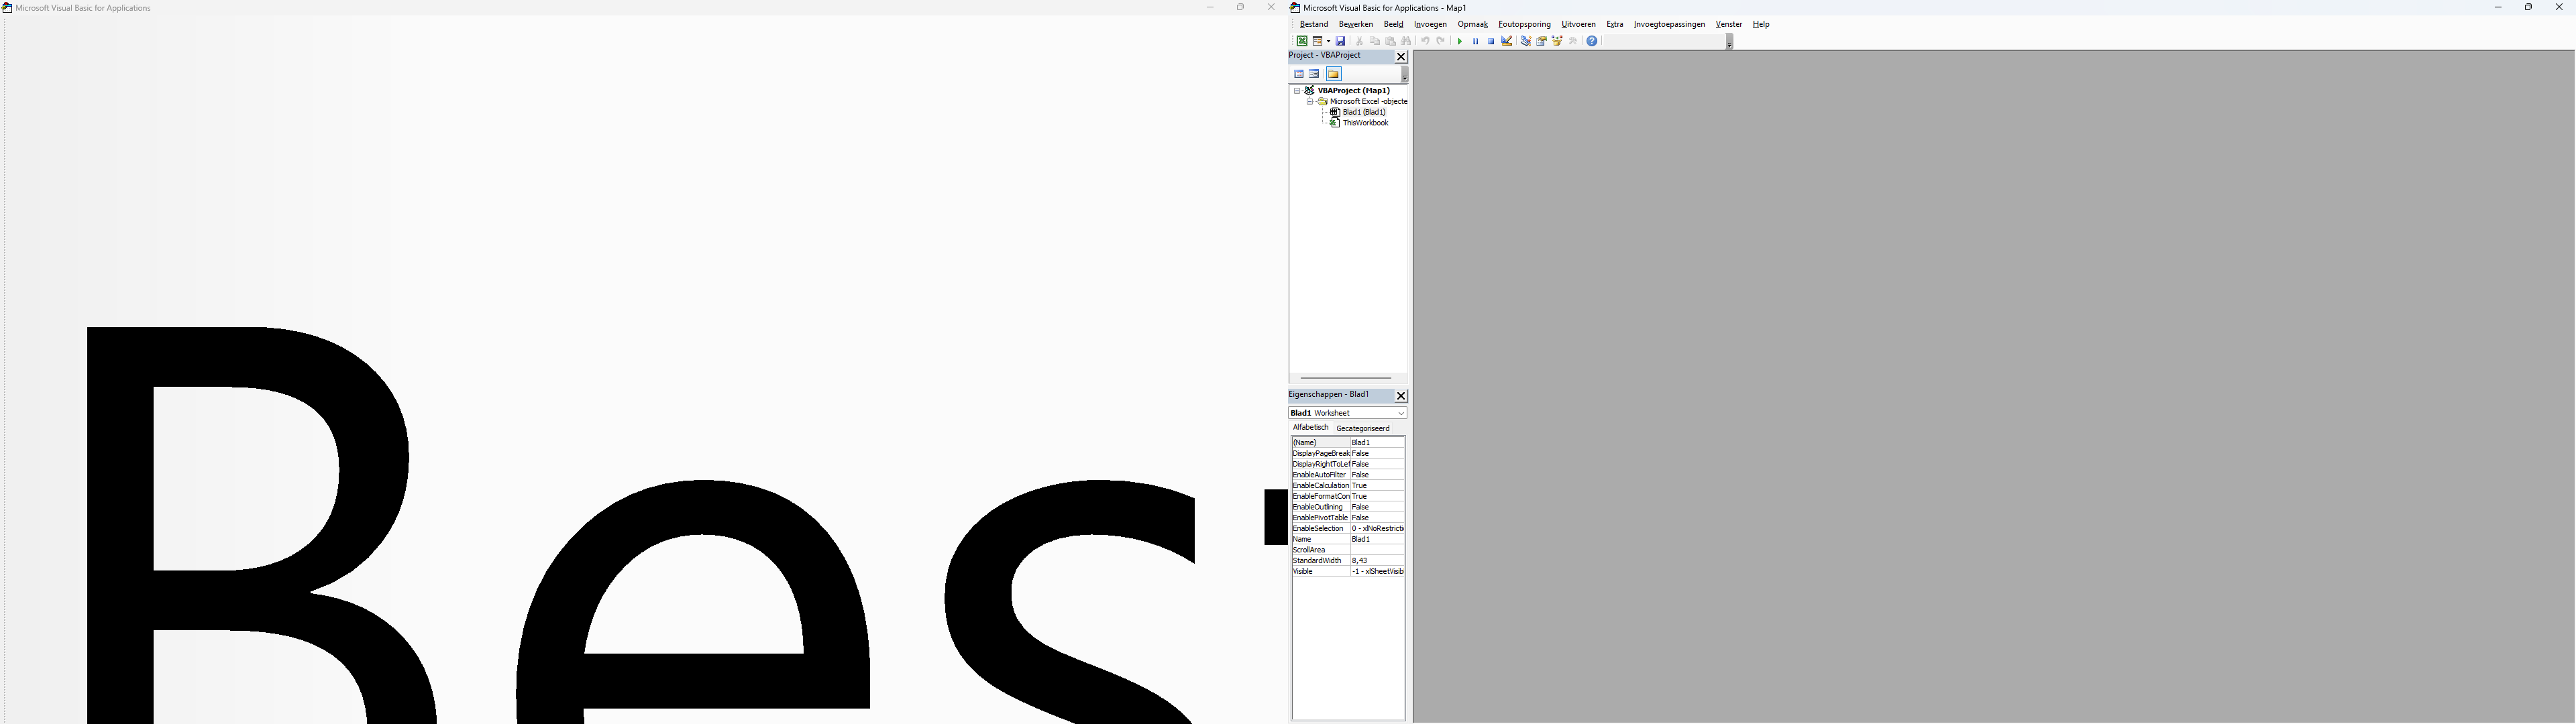Screen dimensions: 2576x724
Task: Close the Eigenschappen - Blad1 panel
Action: pos(1401,396)
